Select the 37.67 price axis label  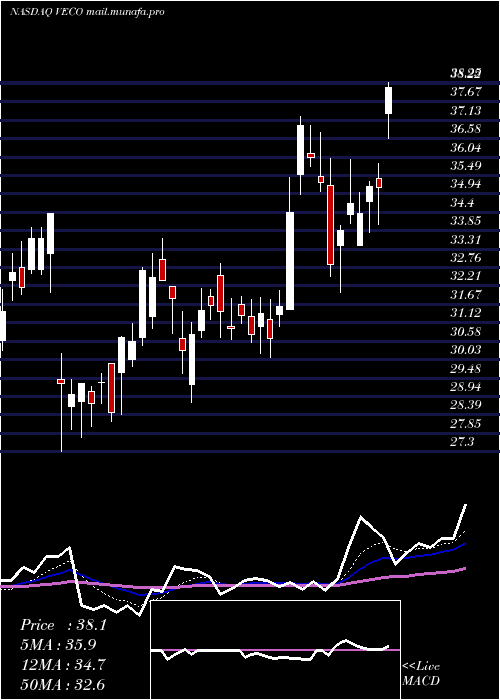pos(466,92)
